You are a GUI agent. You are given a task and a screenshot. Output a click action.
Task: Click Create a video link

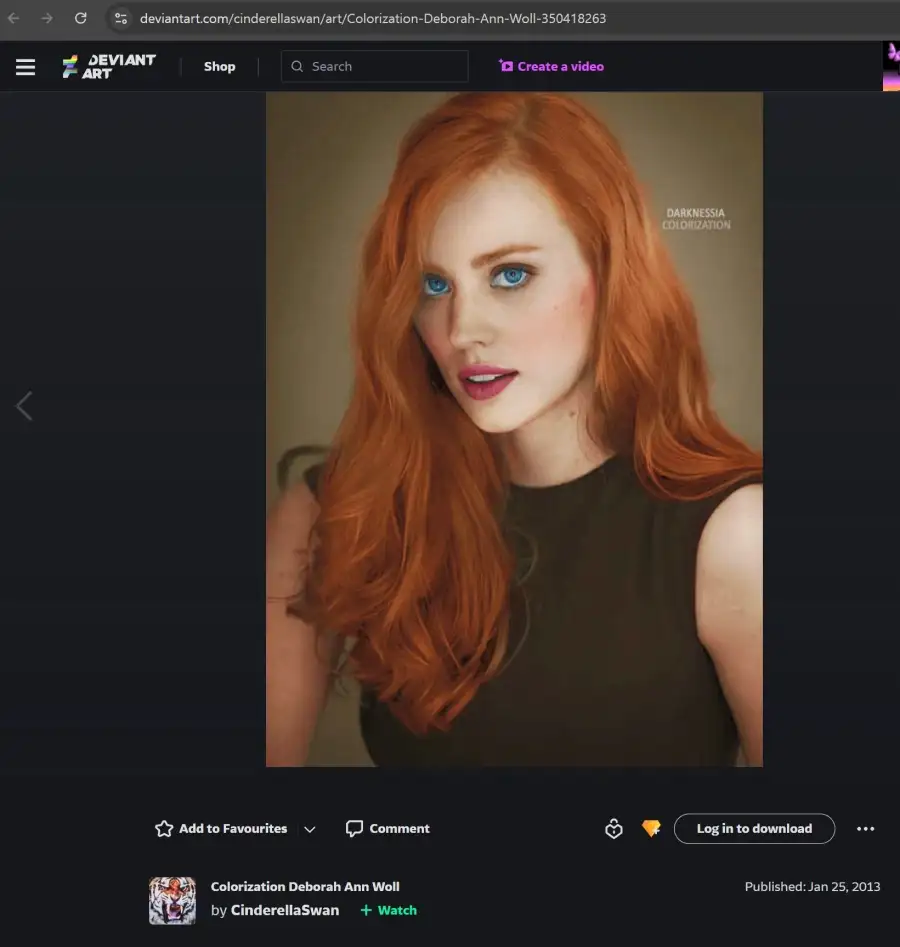click(x=551, y=66)
